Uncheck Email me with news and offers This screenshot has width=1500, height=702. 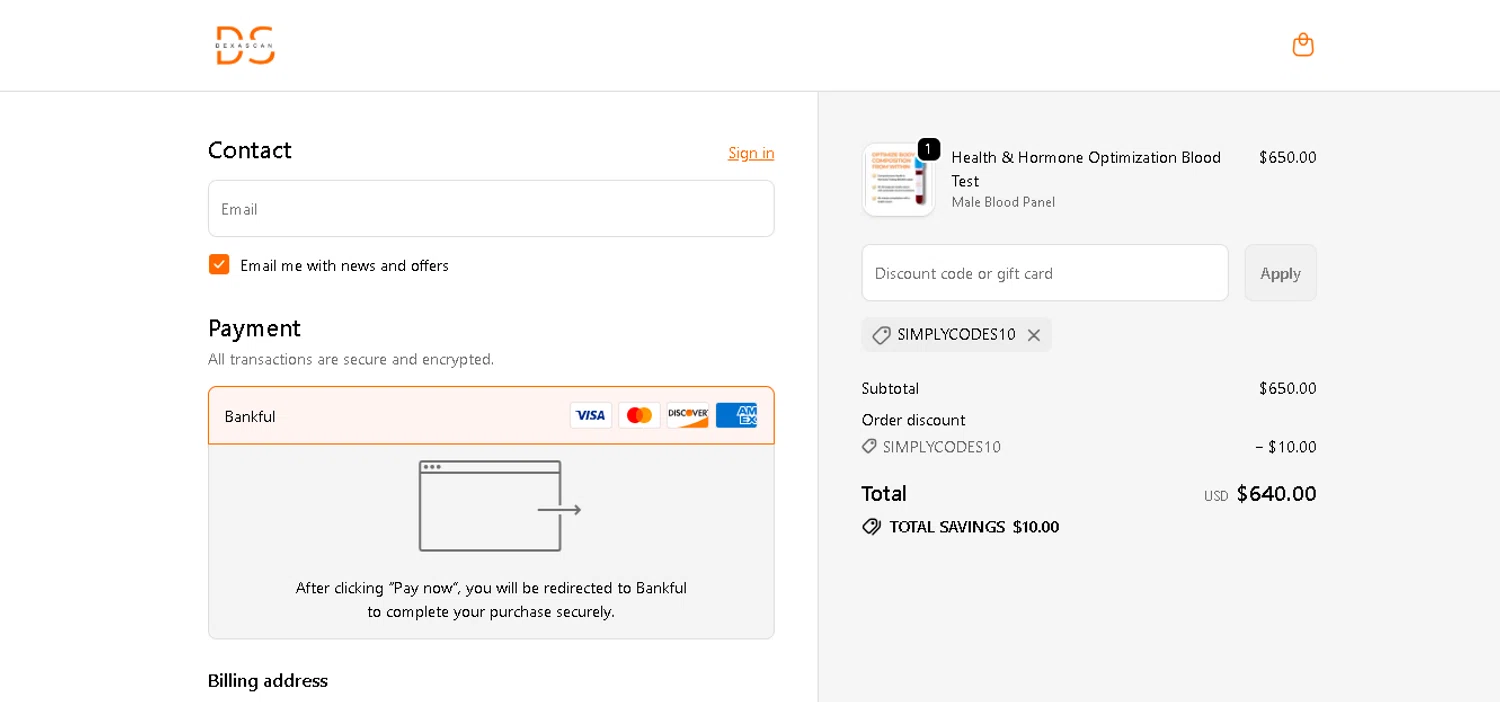(x=219, y=265)
